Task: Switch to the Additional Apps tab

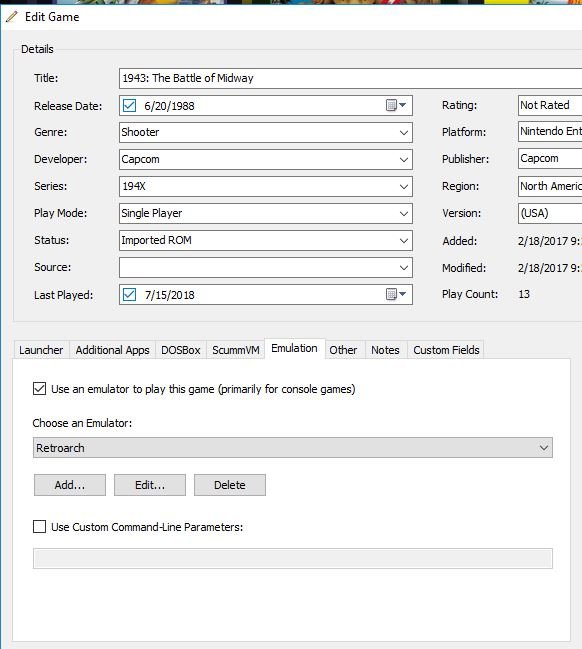Action: point(112,350)
